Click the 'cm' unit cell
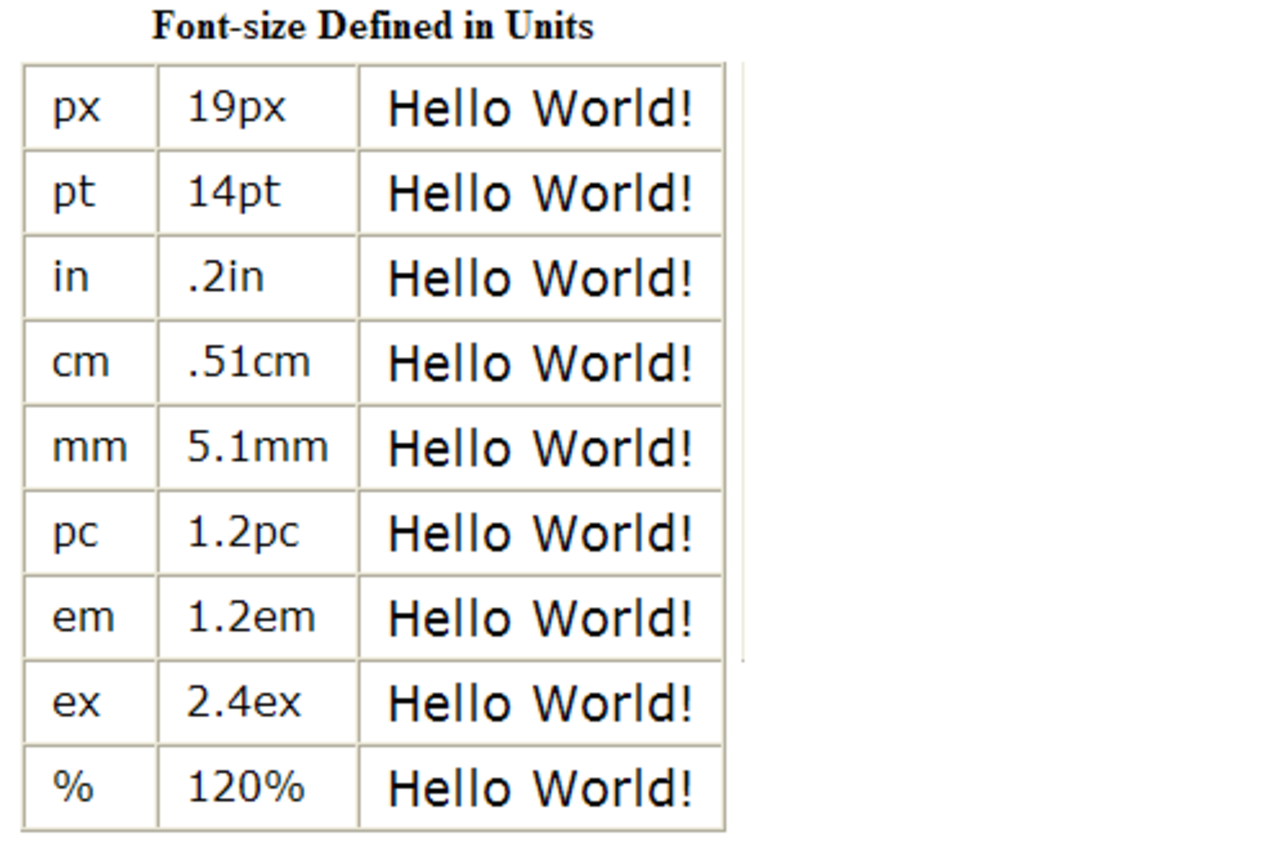The image size is (1280, 858). (80, 362)
